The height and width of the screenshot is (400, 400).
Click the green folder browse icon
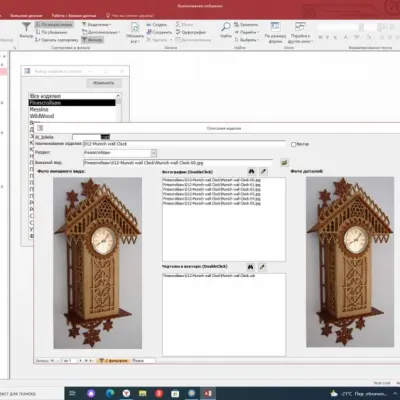(284, 163)
